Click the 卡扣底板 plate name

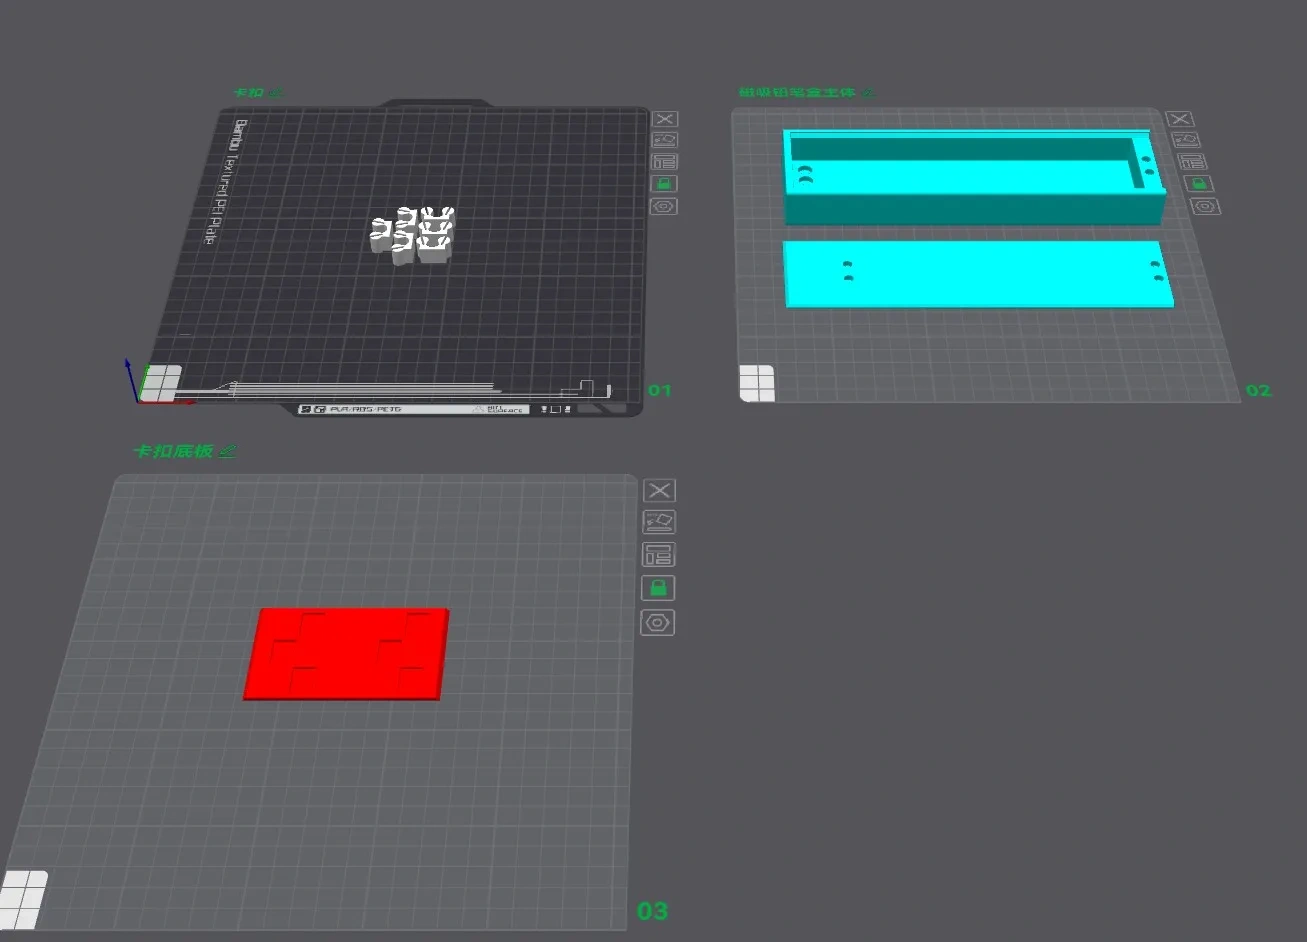[174, 452]
